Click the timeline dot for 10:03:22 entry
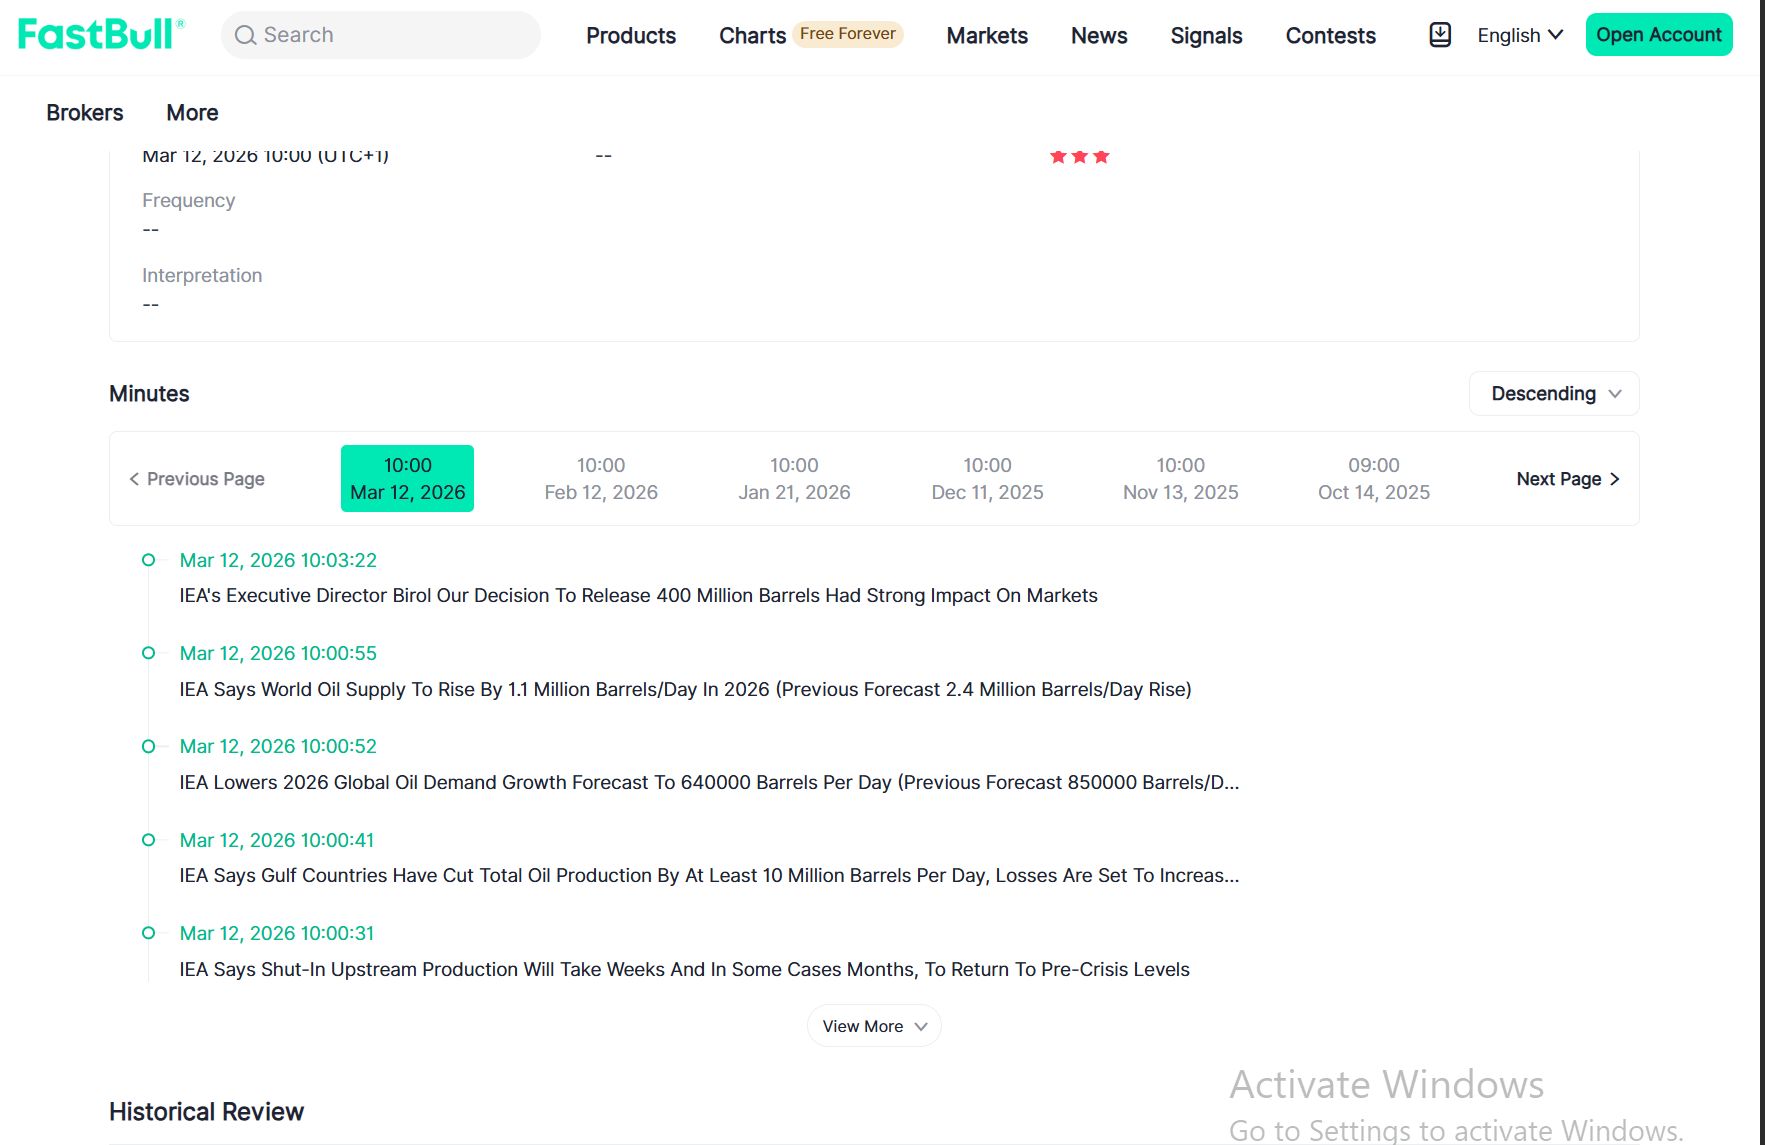The width and height of the screenshot is (1765, 1145). coord(149,560)
